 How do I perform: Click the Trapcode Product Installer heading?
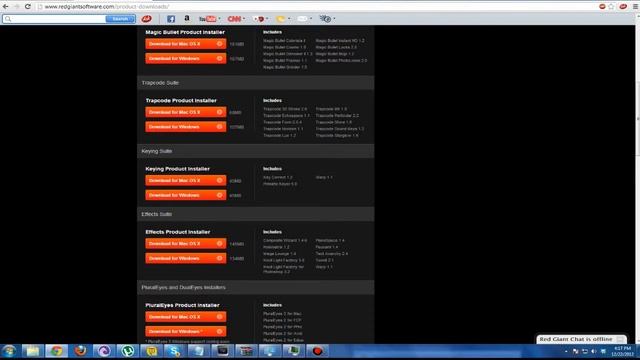[x=181, y=100]
